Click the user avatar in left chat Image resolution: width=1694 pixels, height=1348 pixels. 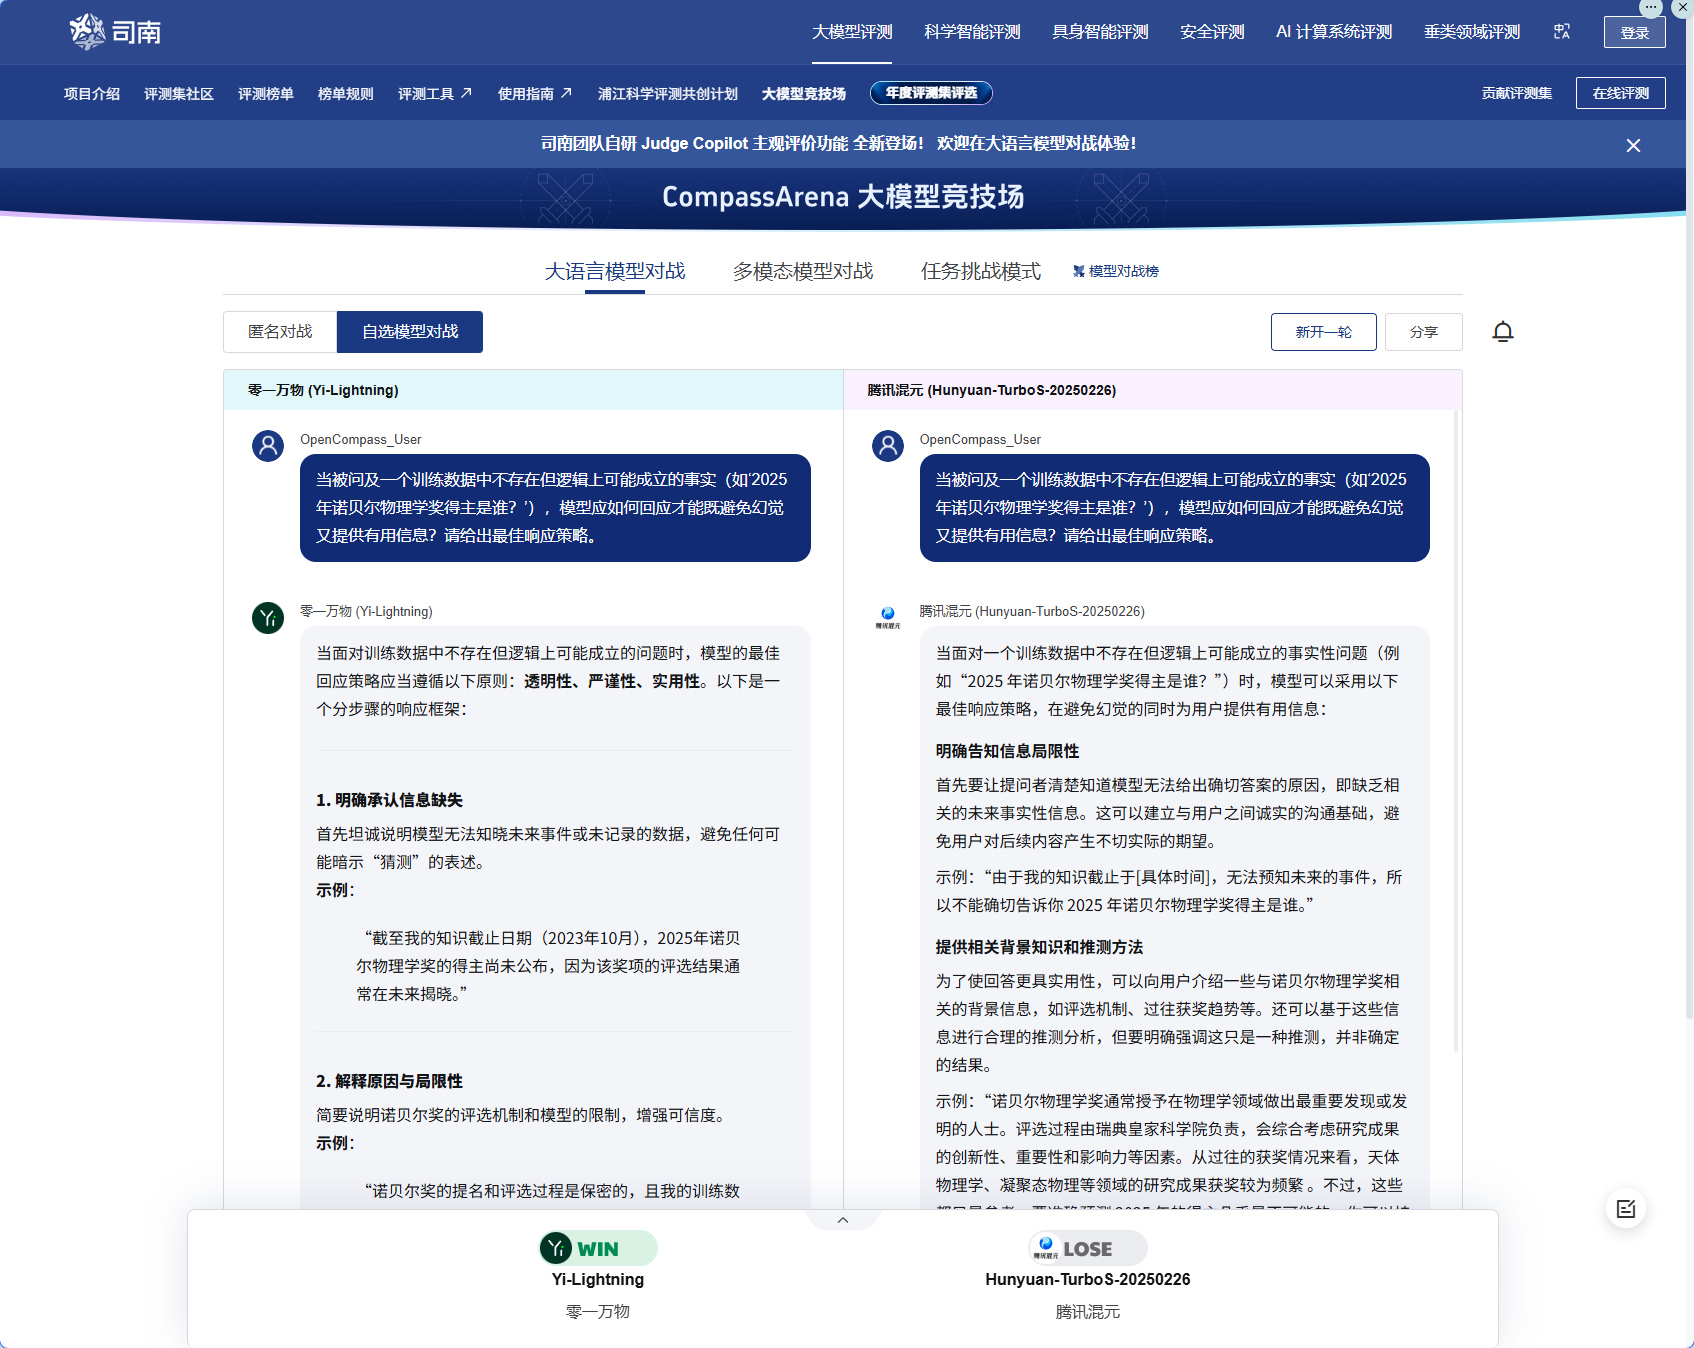click(x=268, y=446)
